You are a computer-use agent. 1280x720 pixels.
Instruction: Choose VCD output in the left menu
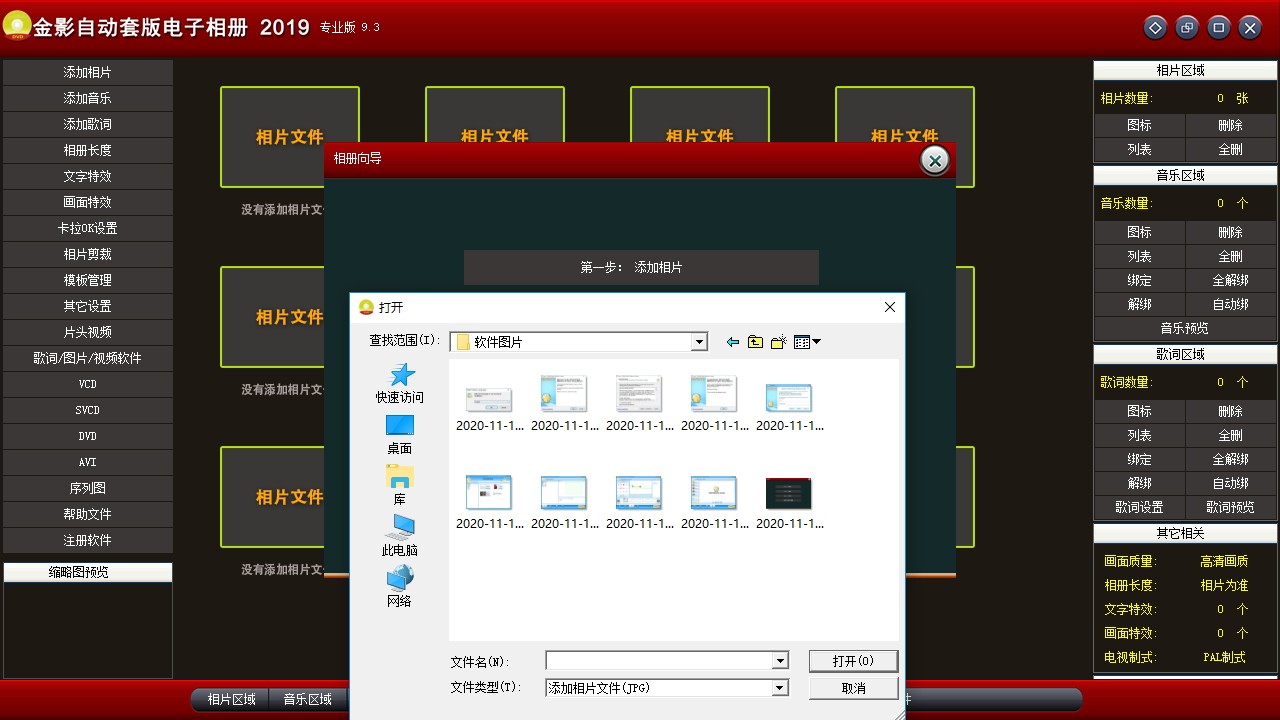[x=88, y=384]
